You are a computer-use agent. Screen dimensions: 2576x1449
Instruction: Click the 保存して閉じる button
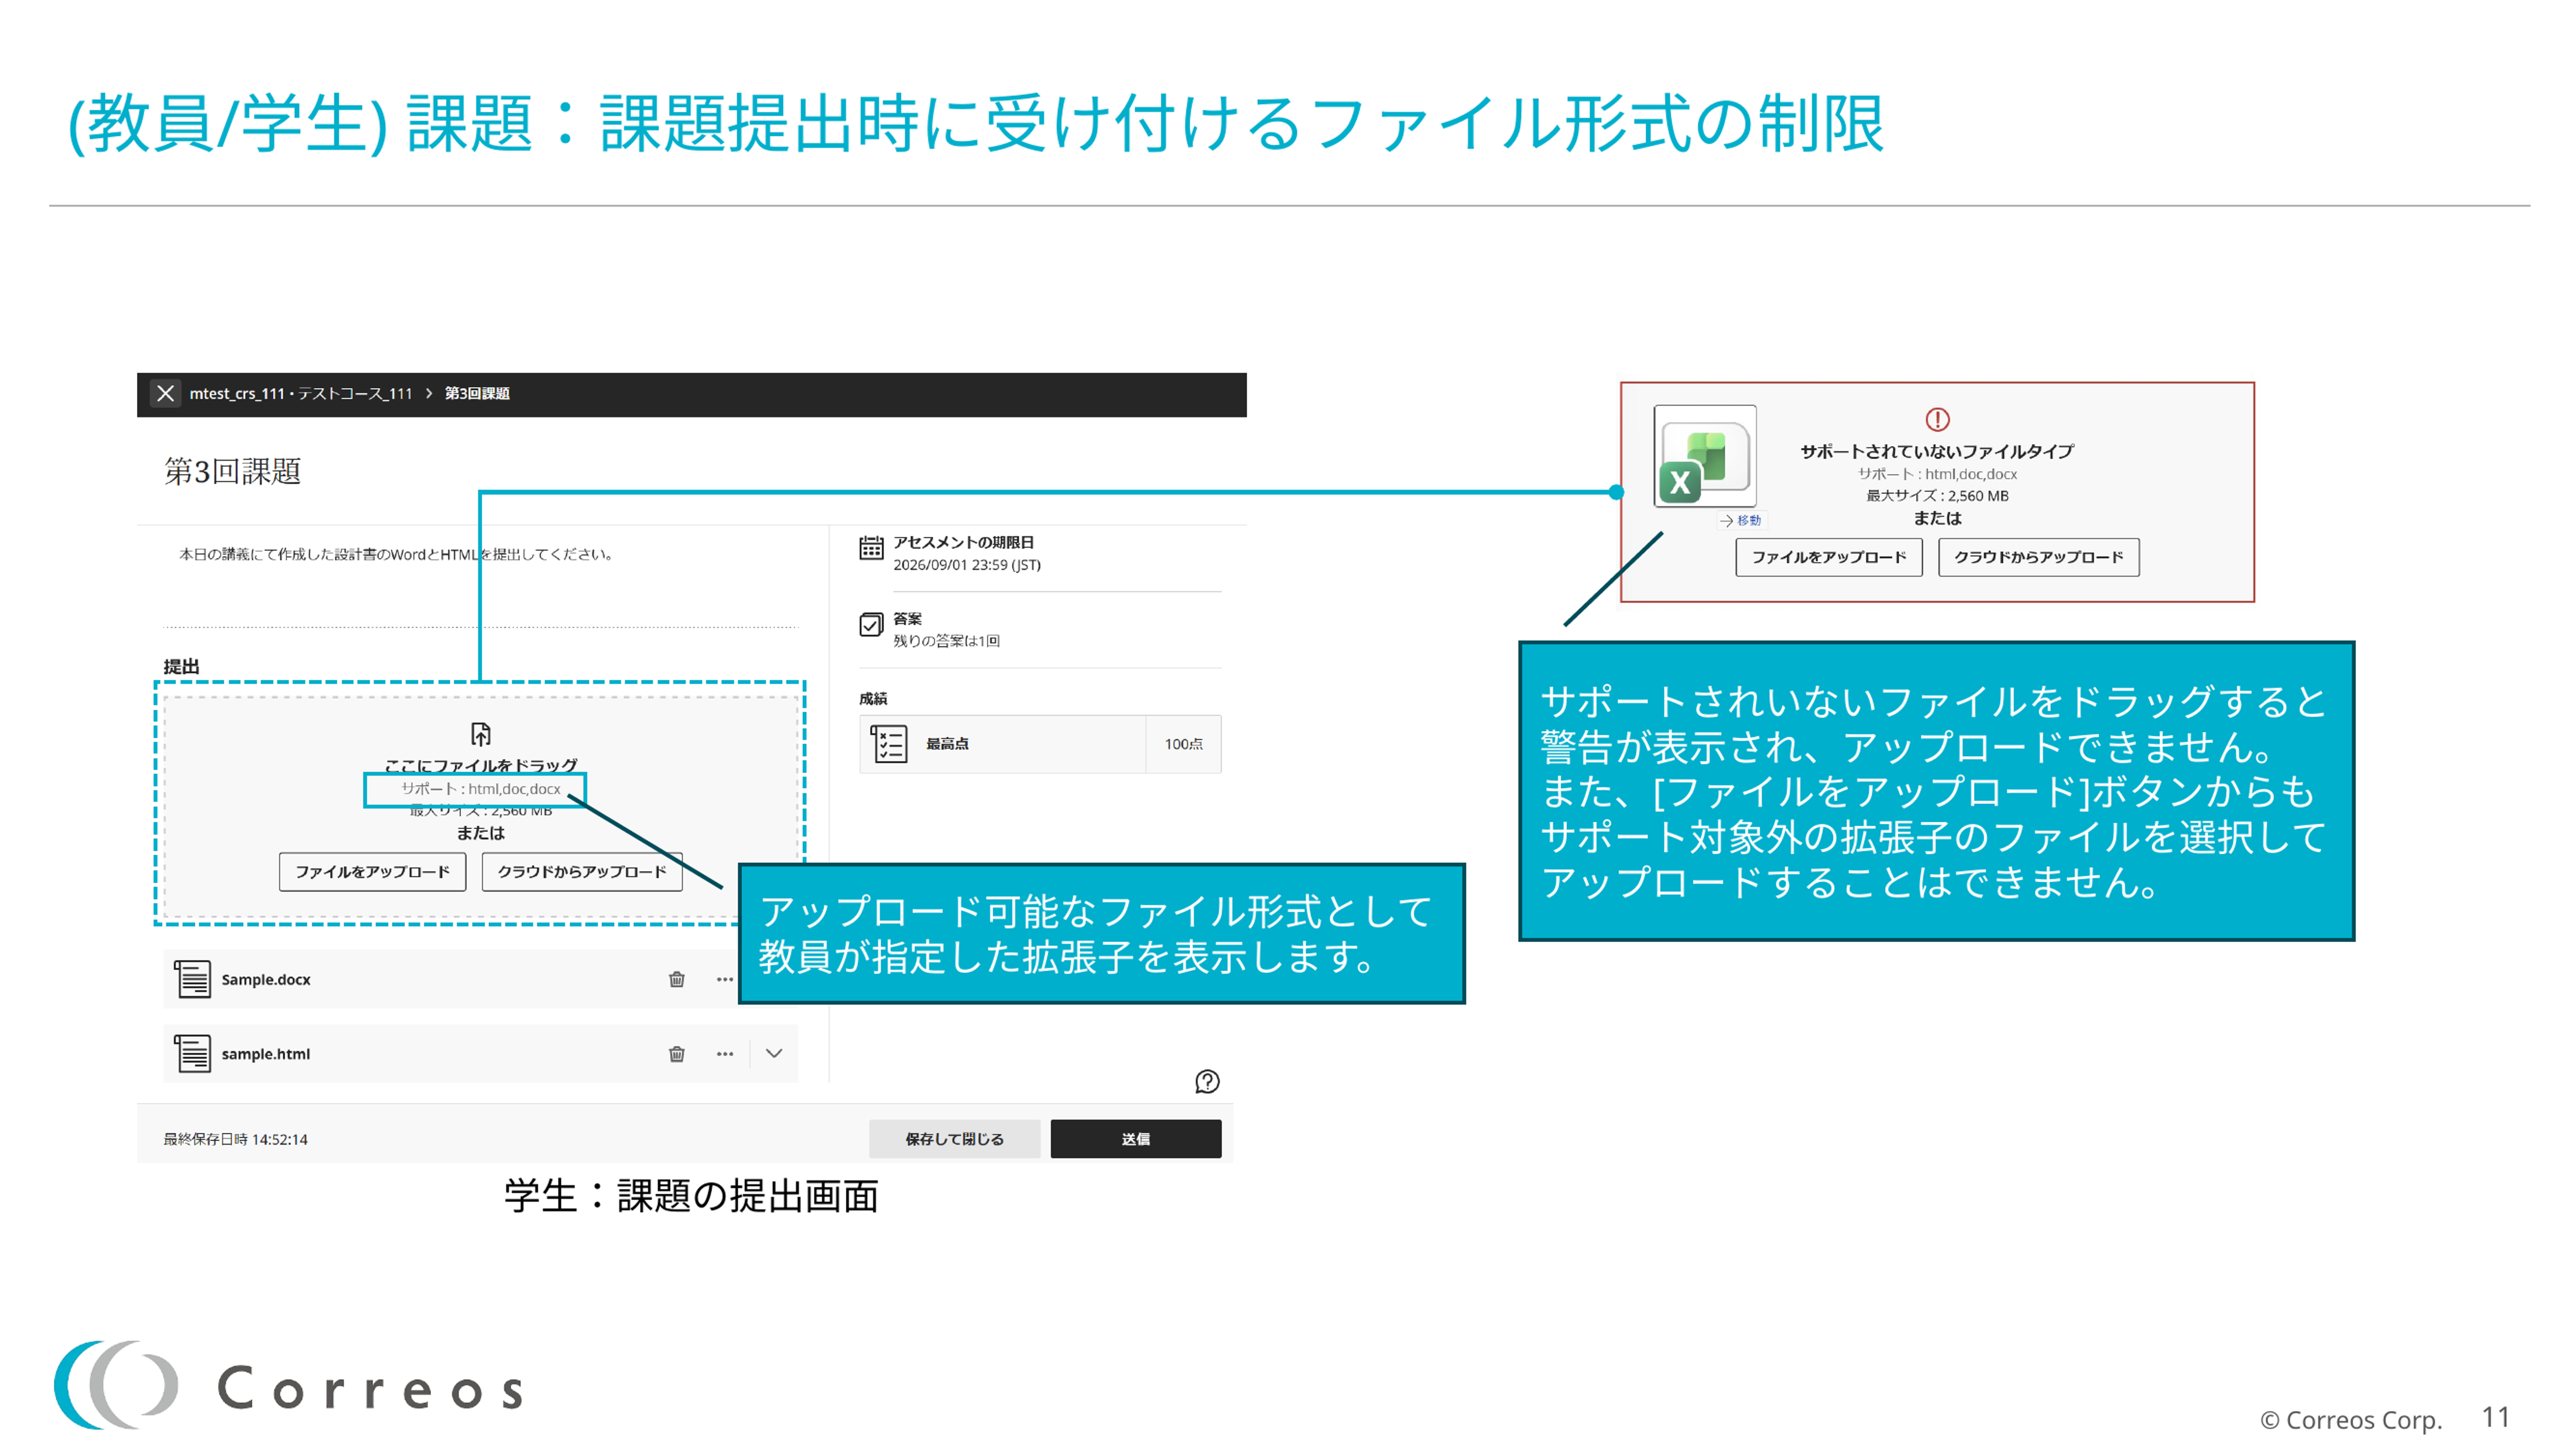[955, 1139]
